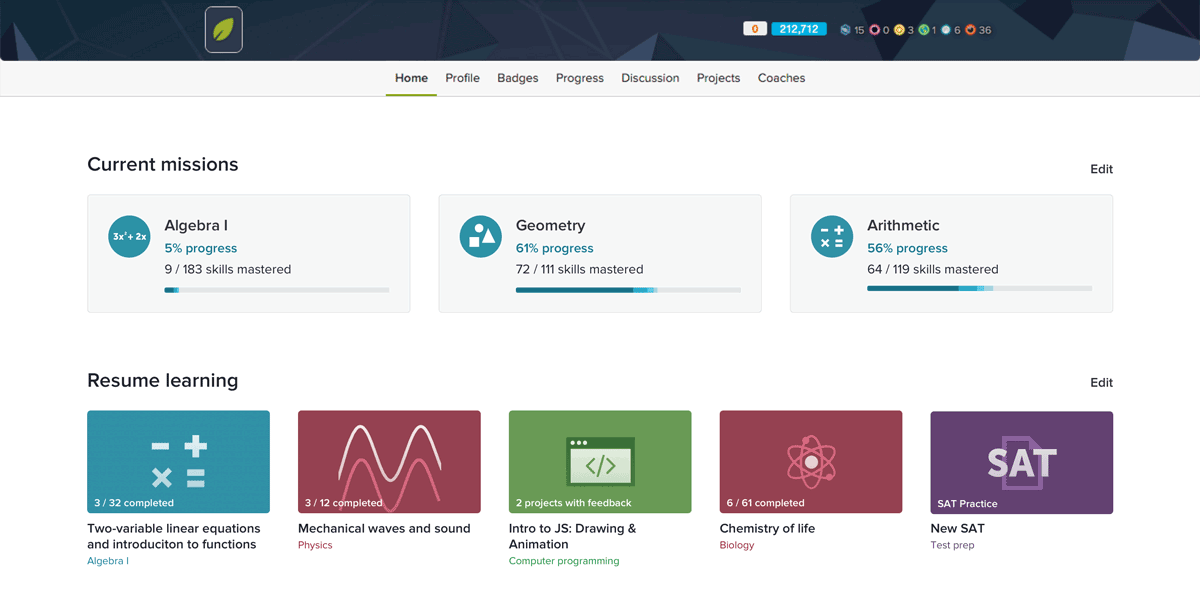Edit the Resume learning section

coord(1101,383)
